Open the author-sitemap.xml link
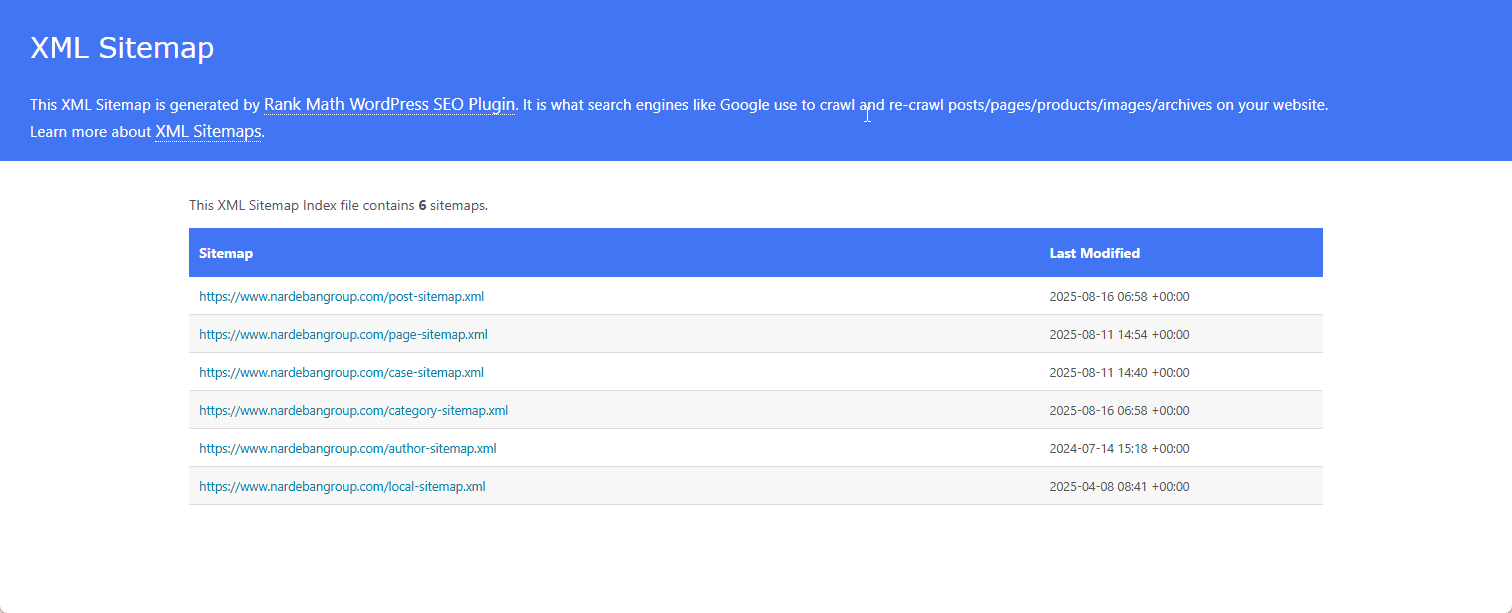Screen dimensions: 1512x613 click(347, 449)
